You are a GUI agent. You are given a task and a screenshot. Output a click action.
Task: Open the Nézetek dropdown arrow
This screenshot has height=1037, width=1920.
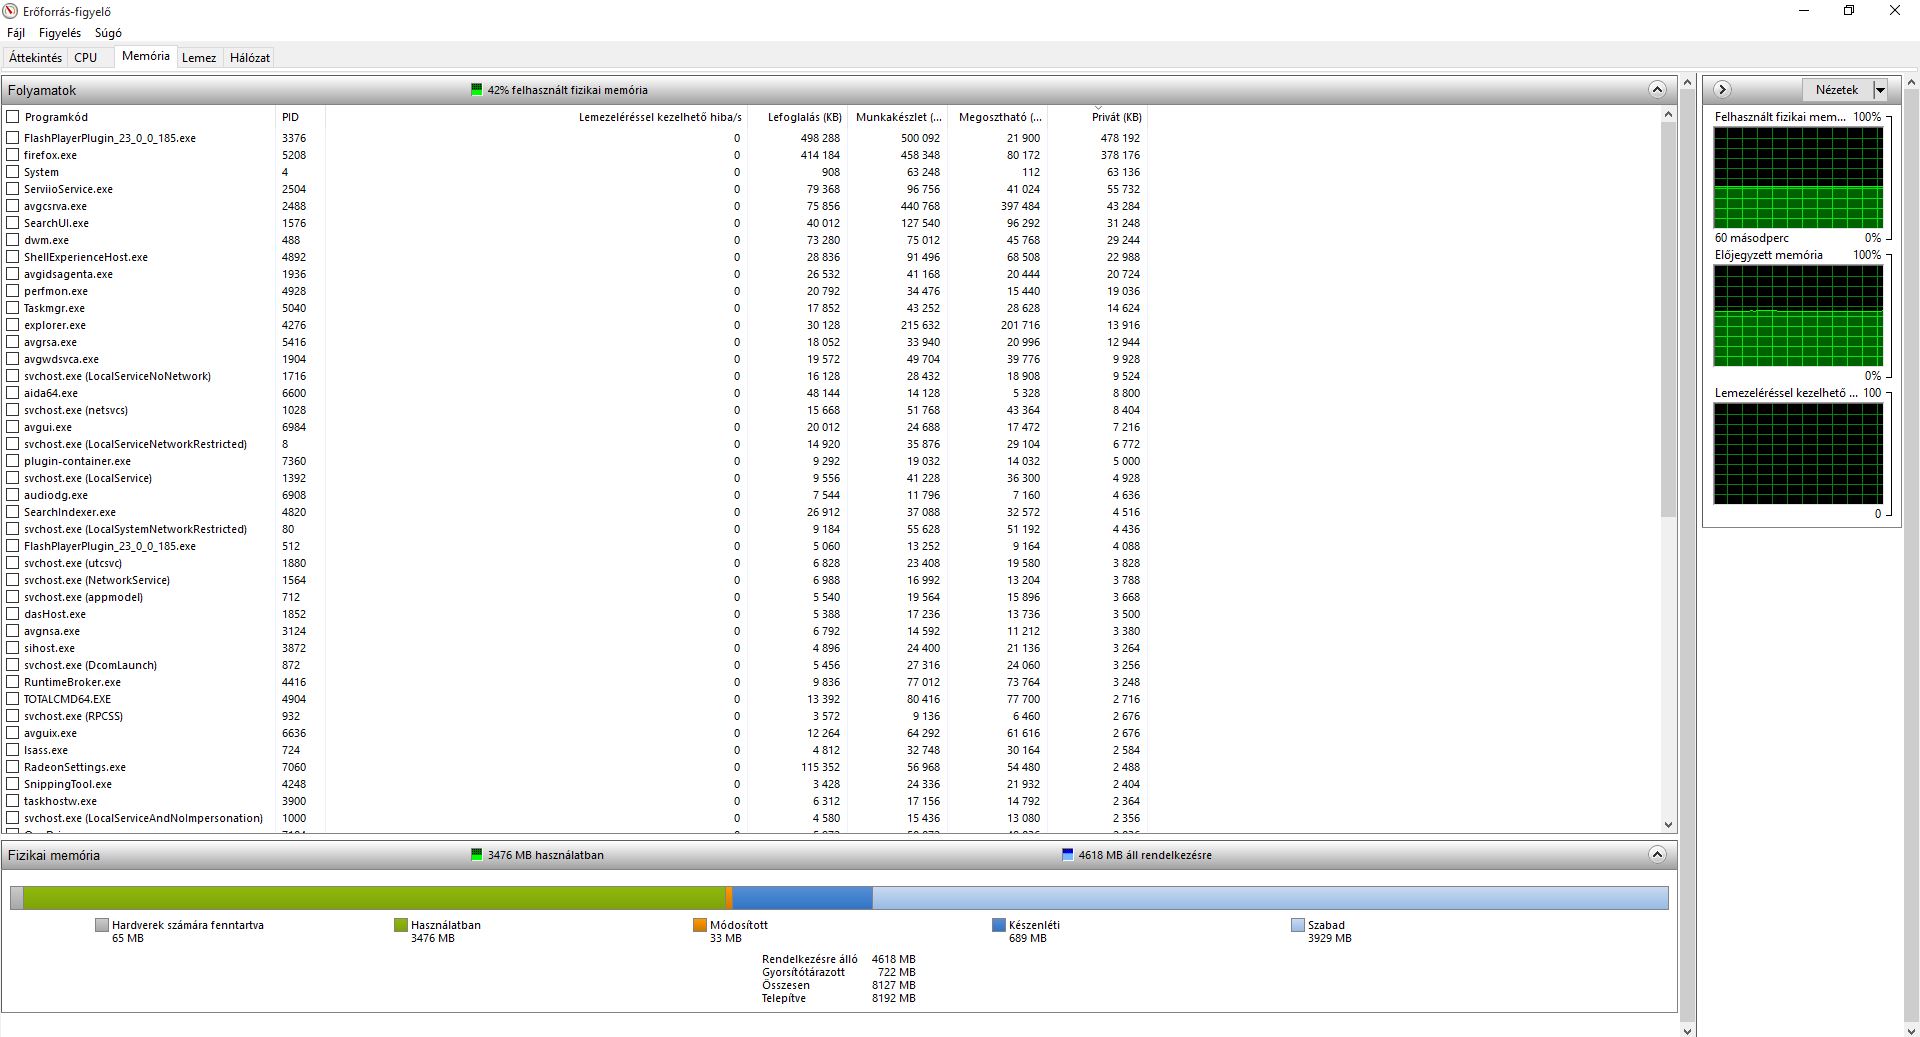point(1880,90)
